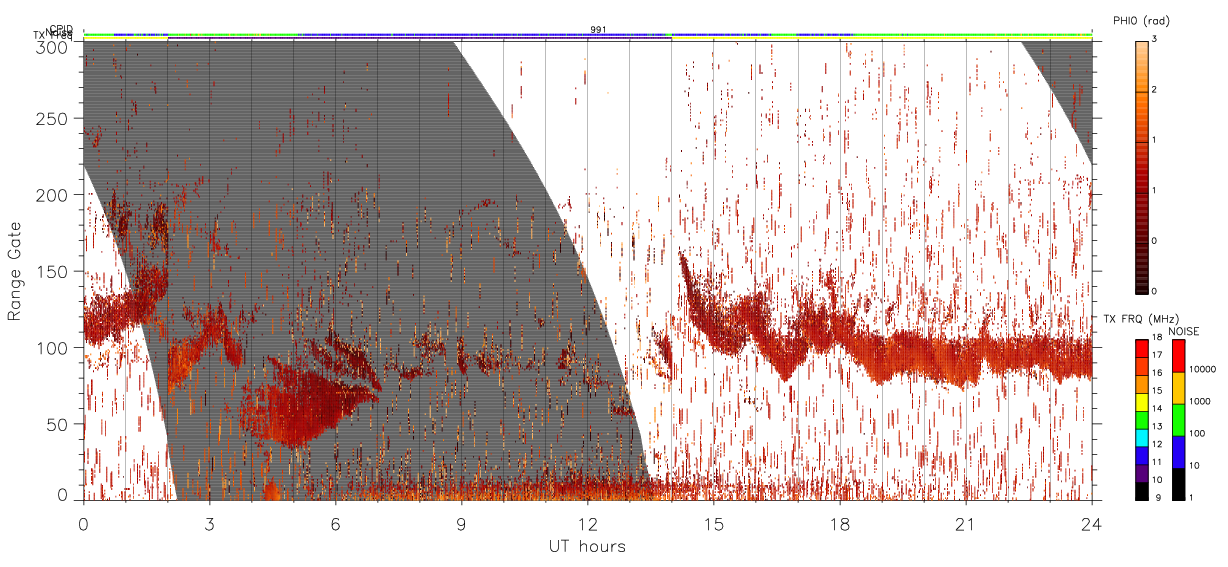Viewport: 1228px width, 567px height.
Task: Click the '13' label on TX FRQ legend
Action: point(1157,426)
